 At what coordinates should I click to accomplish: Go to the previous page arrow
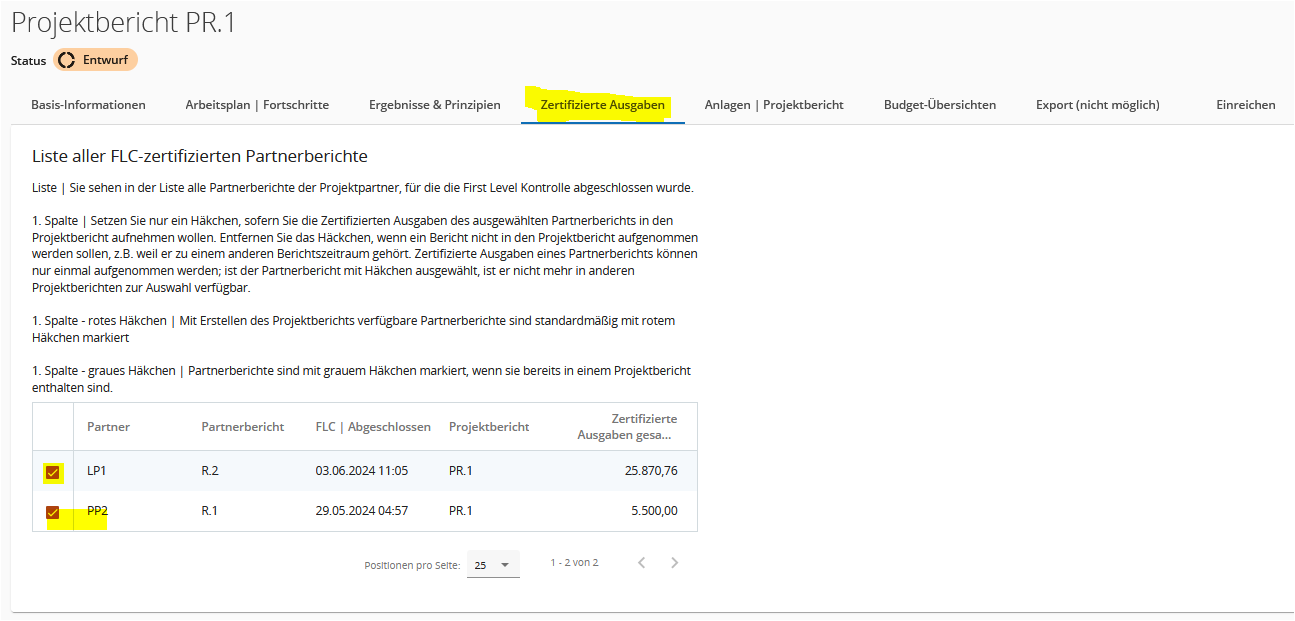642,563
